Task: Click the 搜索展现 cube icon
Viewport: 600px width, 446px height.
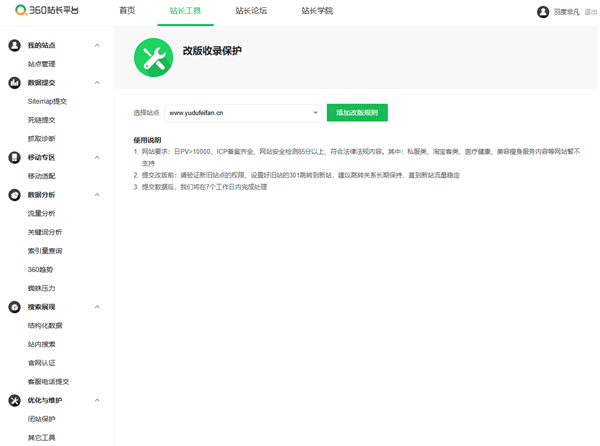Action: [15, 307]
